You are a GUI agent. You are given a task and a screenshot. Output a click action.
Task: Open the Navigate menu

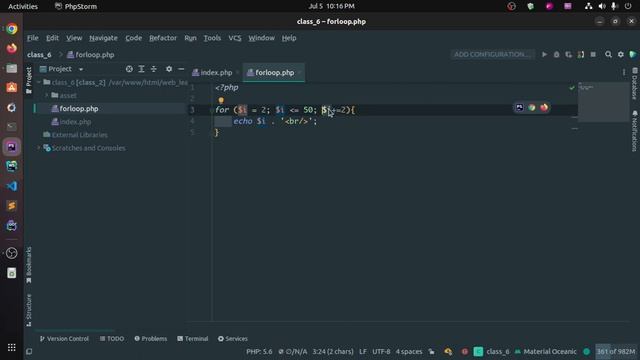tap(103, 38)
